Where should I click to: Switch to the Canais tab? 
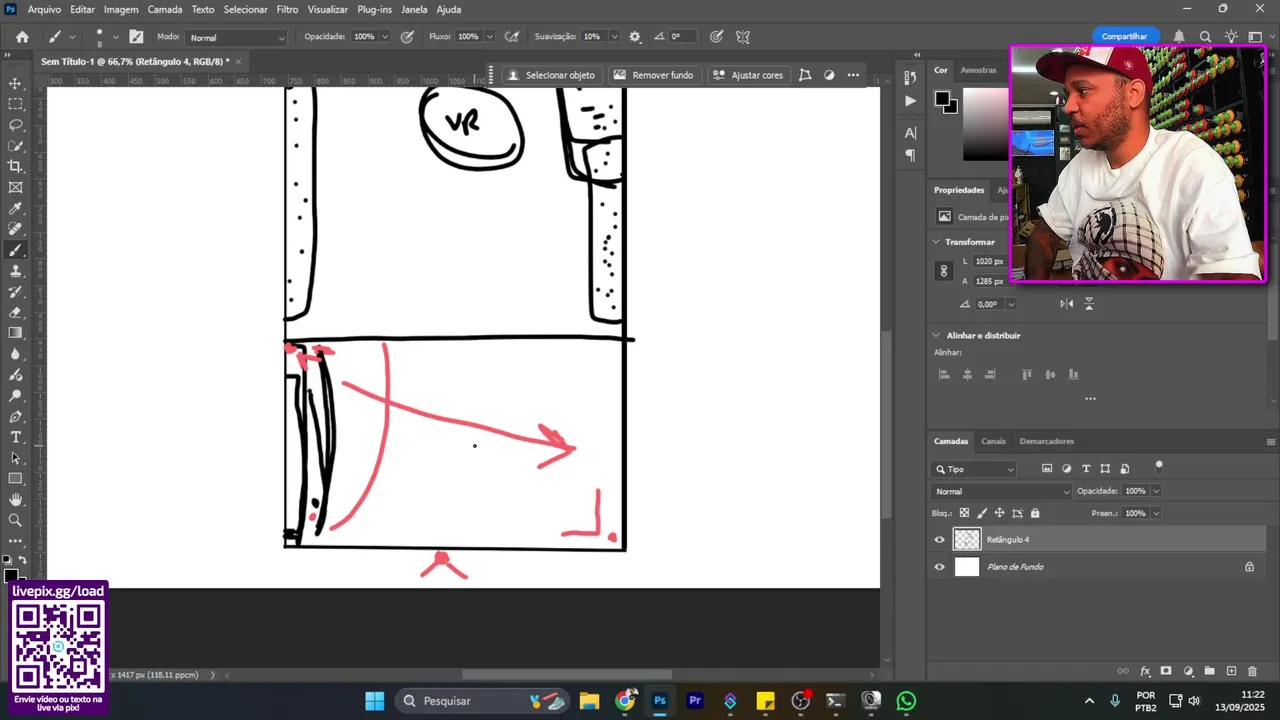click(x=993, y=441)
